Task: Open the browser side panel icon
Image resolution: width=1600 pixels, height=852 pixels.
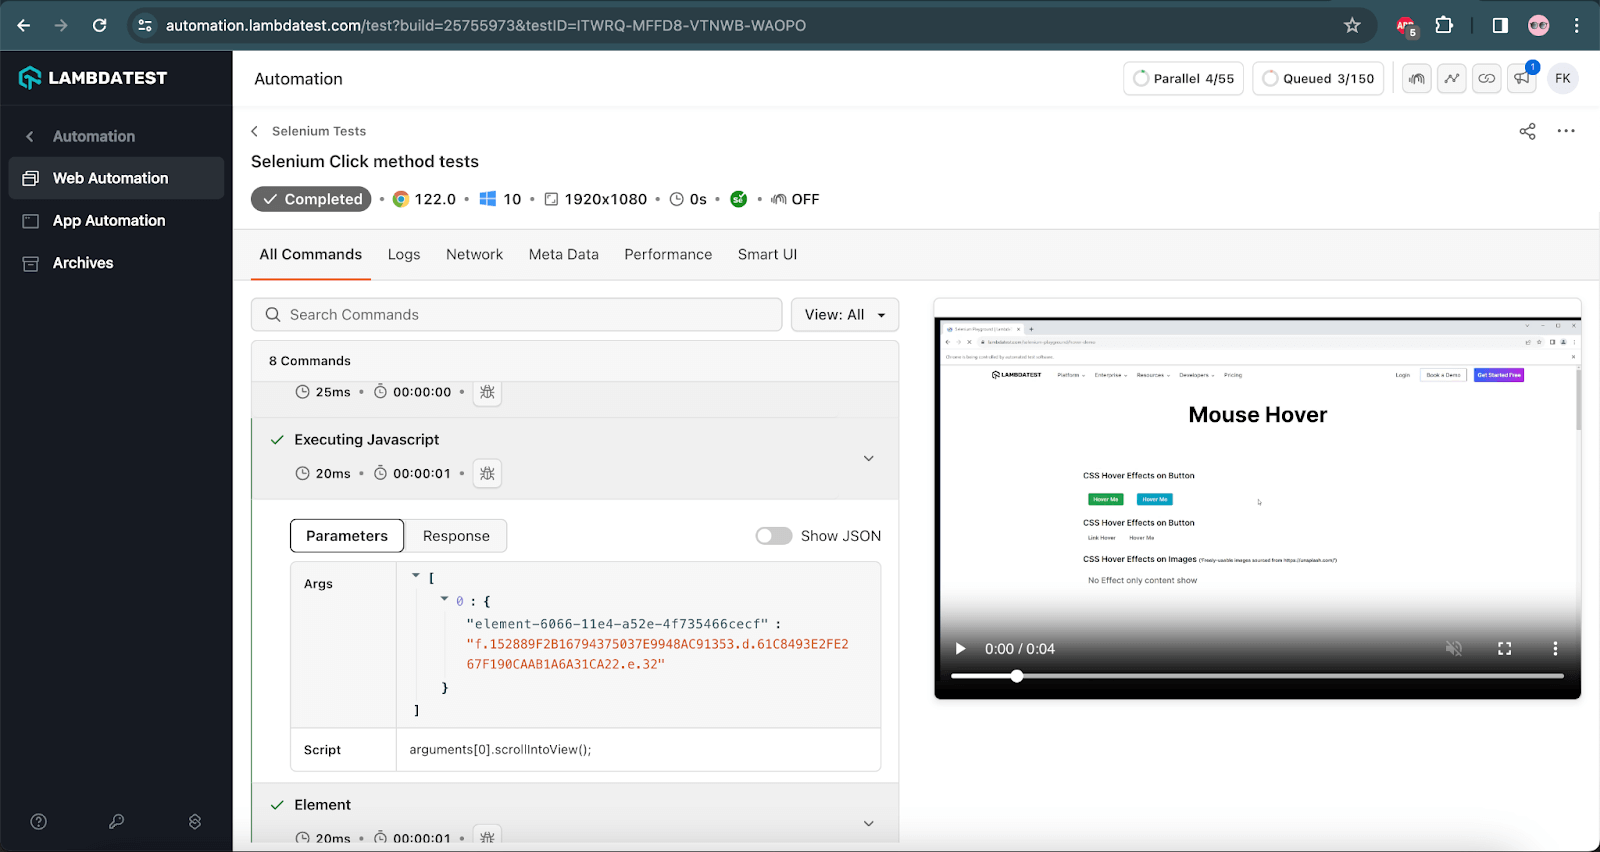Action: (1500, 25)
